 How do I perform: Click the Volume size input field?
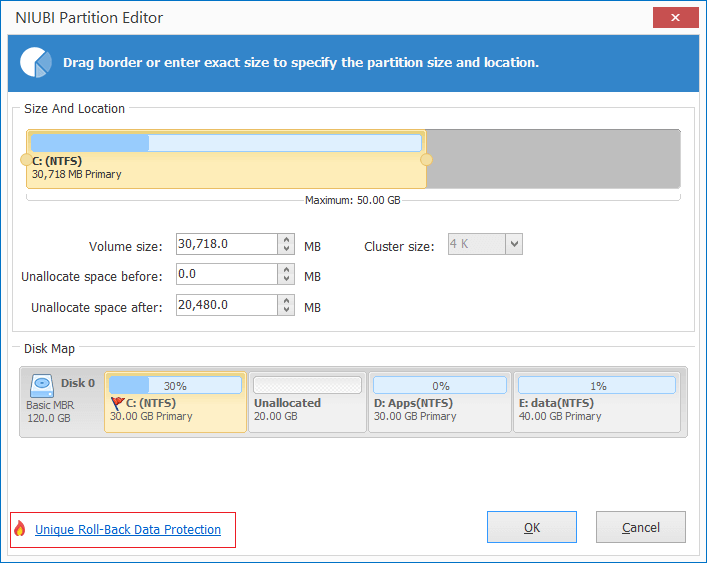point(227,244)
